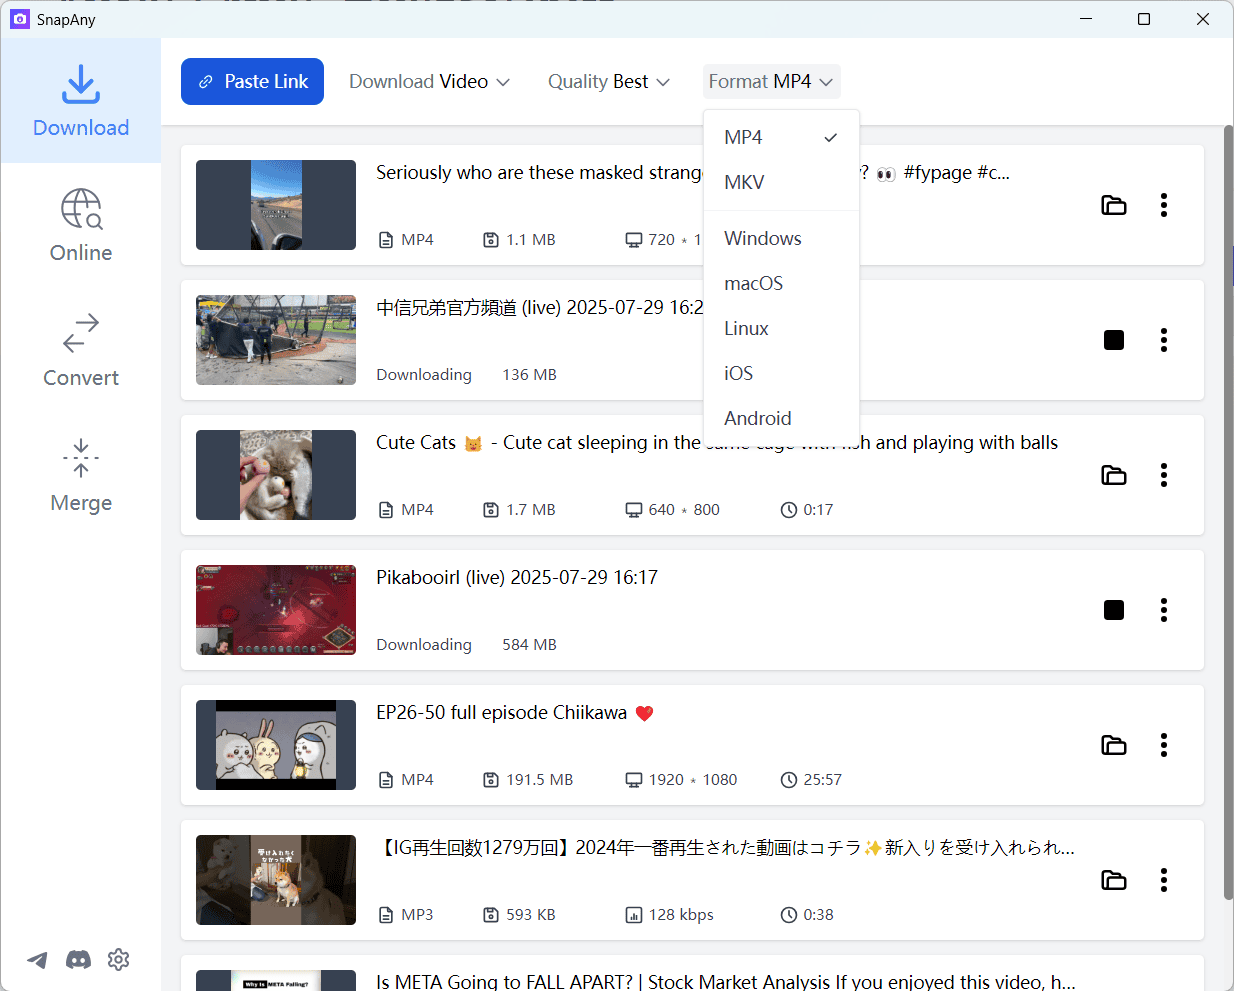
Task: Click the "584 MB" downloading size
Action: point(529,644)
